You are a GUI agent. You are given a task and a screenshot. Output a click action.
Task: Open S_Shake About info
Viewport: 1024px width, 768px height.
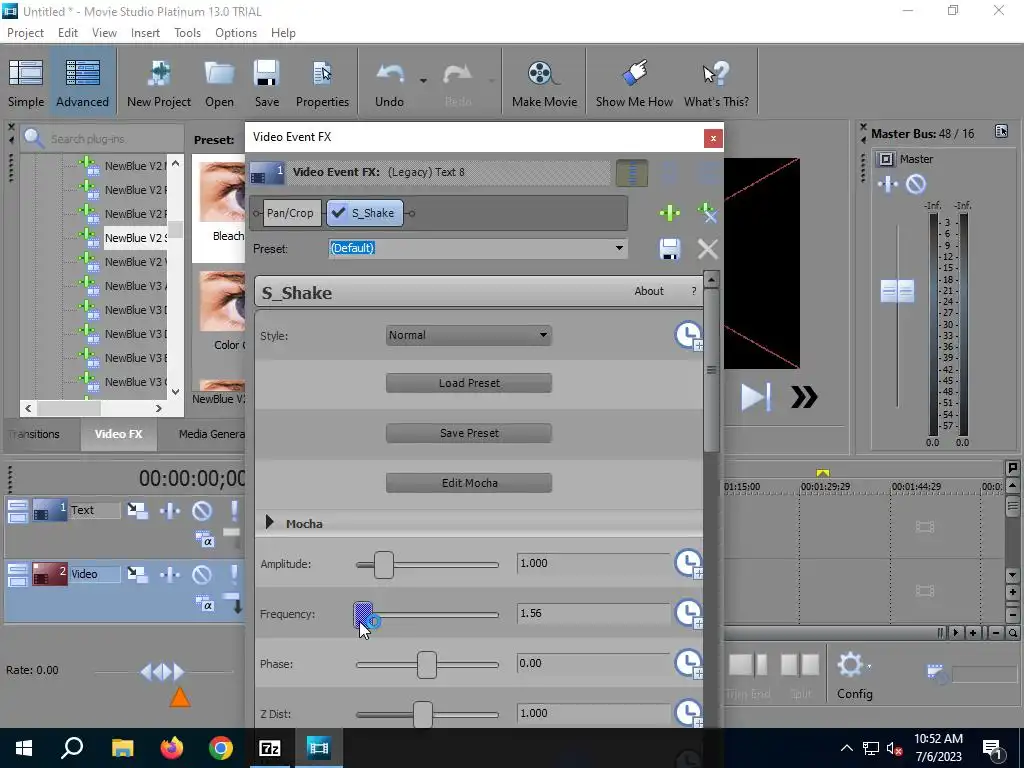(648, 291)
